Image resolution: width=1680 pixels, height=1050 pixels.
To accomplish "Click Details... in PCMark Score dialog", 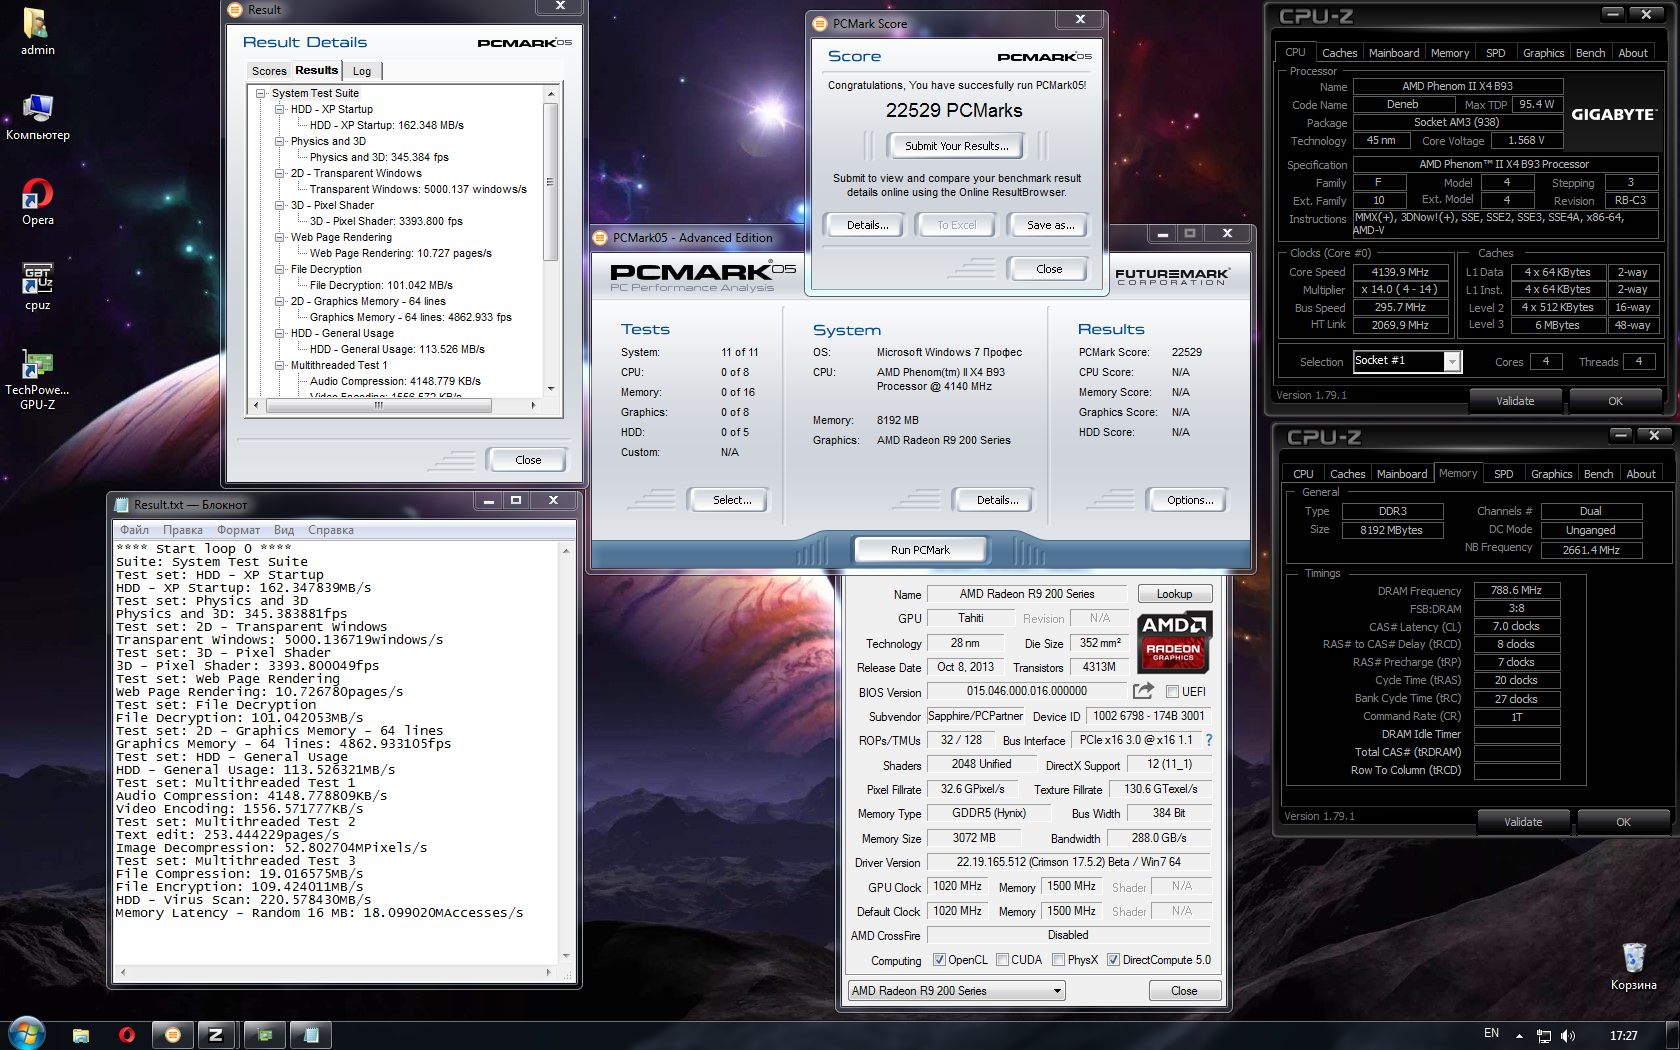I will click(867, 225).
